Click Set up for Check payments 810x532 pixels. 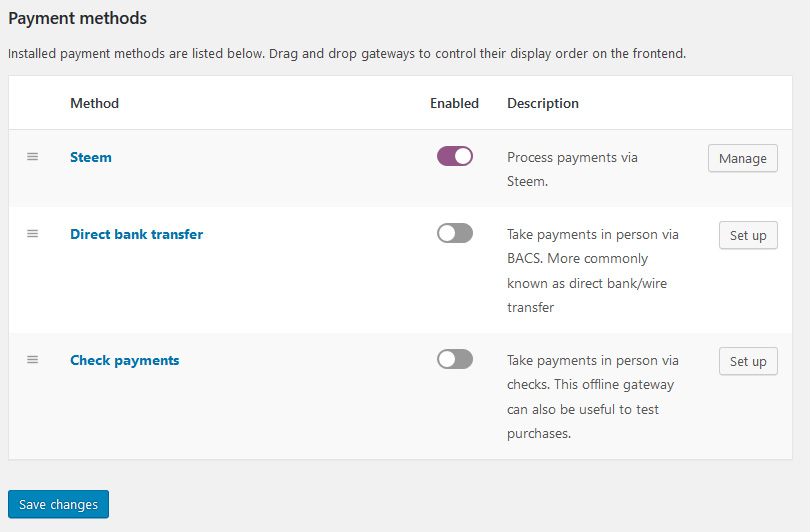[748, 362]
